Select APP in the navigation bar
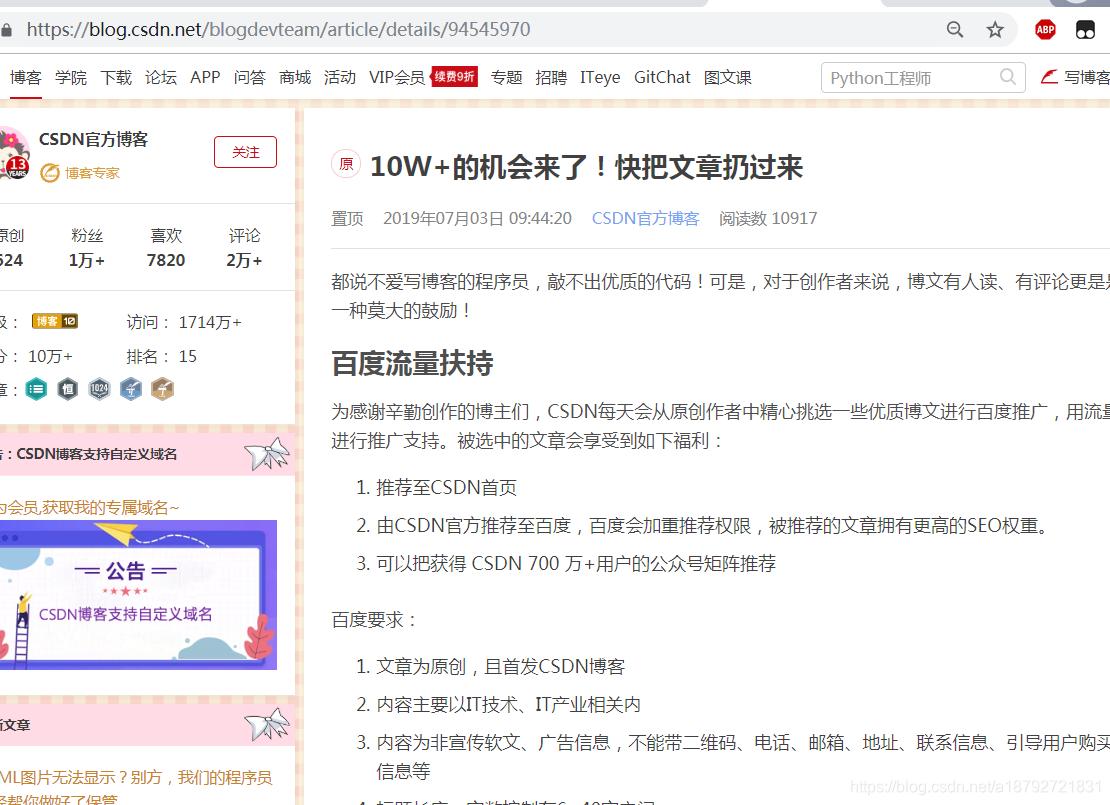The image size is (1110, 805). pyautogui.click(x=205, y=77)
